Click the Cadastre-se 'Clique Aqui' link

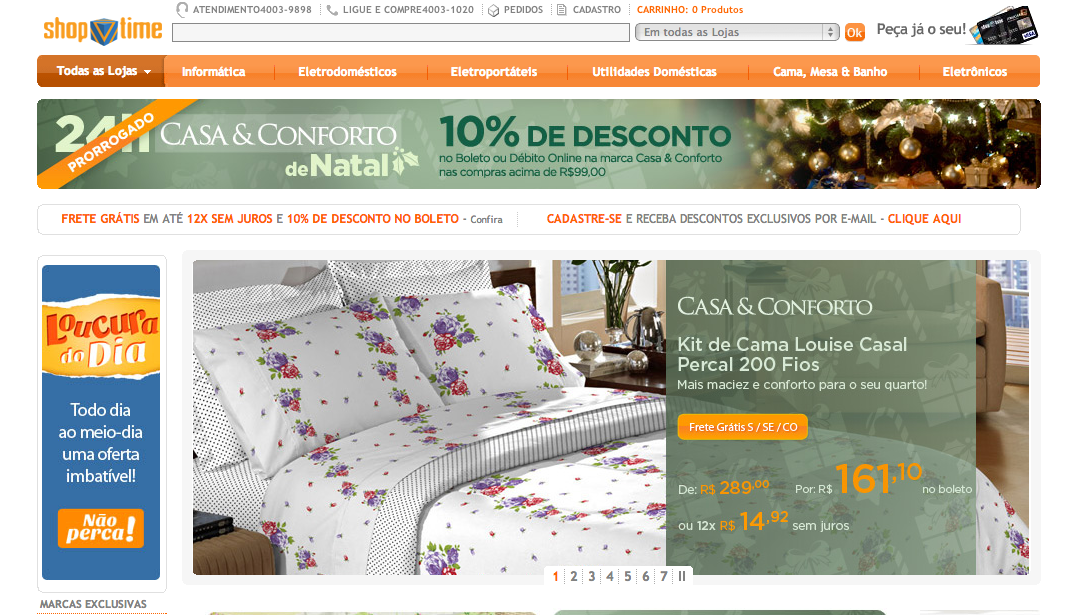925,219
